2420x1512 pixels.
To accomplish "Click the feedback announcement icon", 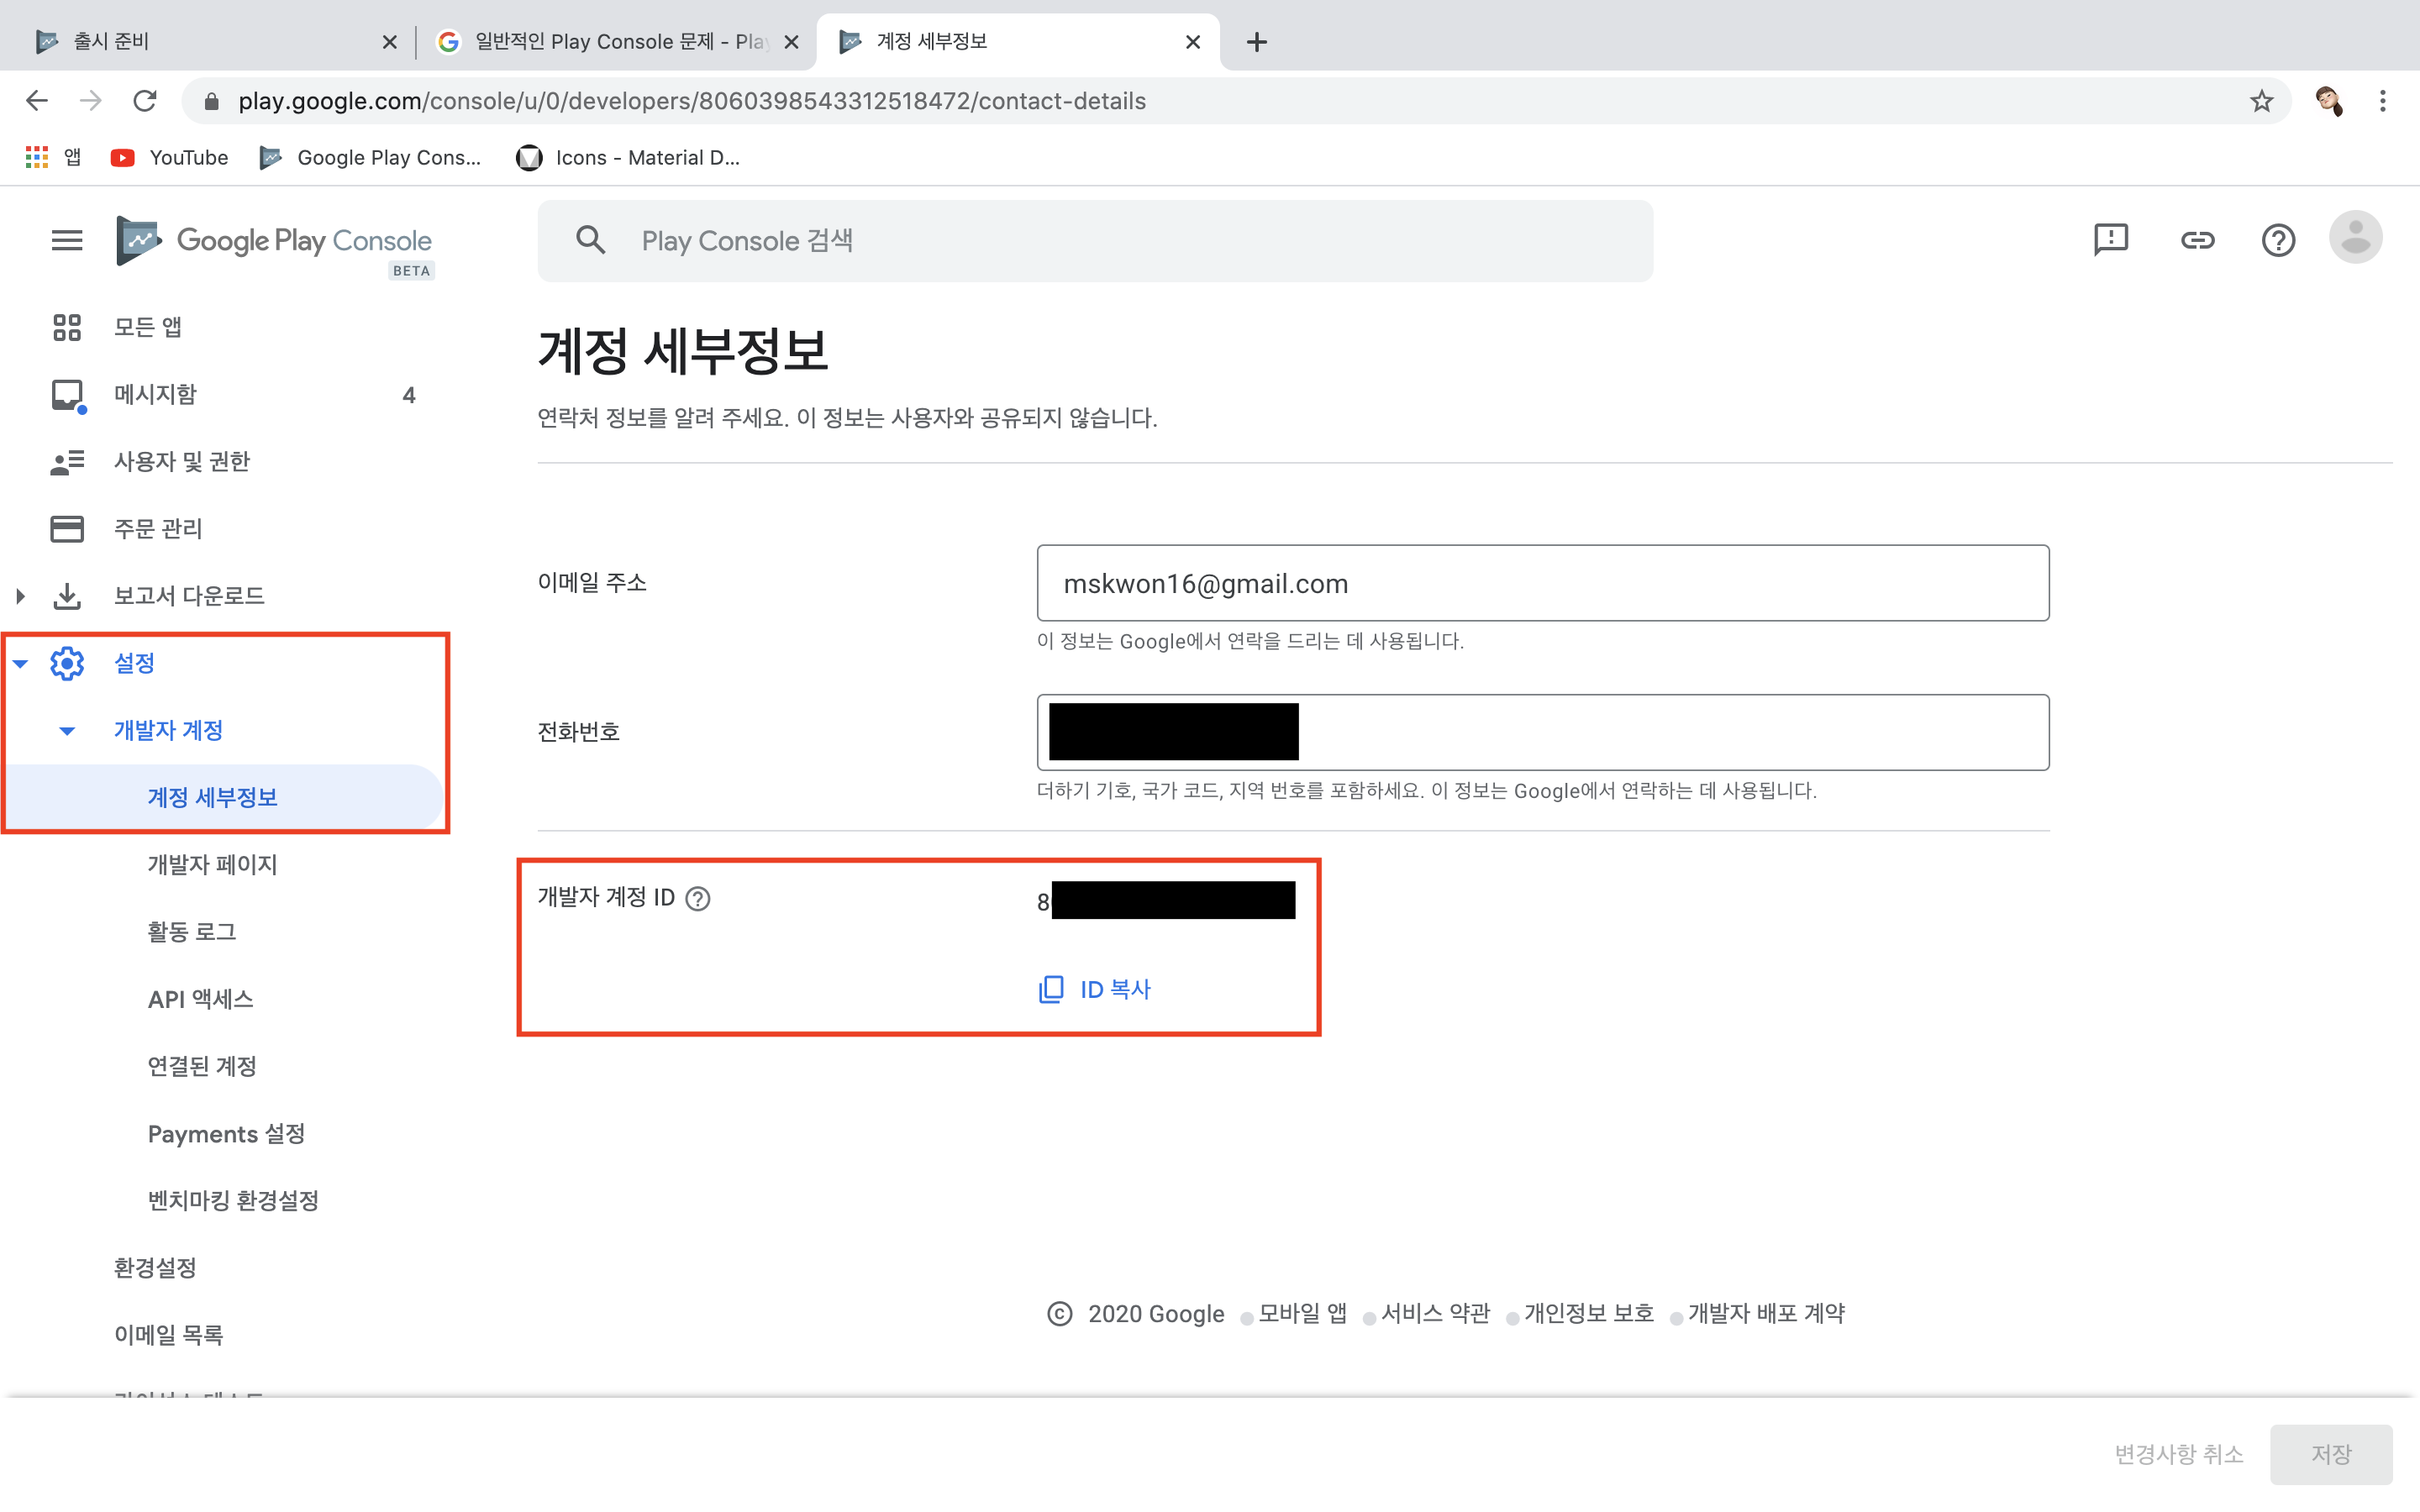I will [x=2110, y=240].
